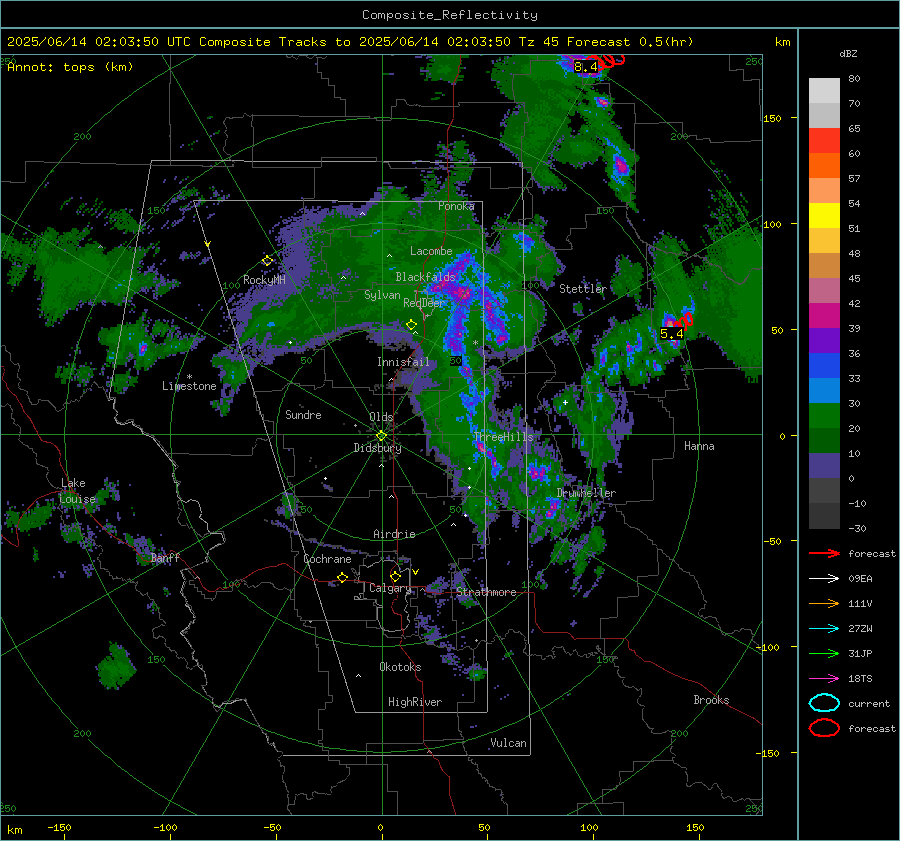900x841 pixels.
Task: Click the Composite_Reflectivity title
Action: [x=449, y=15]
